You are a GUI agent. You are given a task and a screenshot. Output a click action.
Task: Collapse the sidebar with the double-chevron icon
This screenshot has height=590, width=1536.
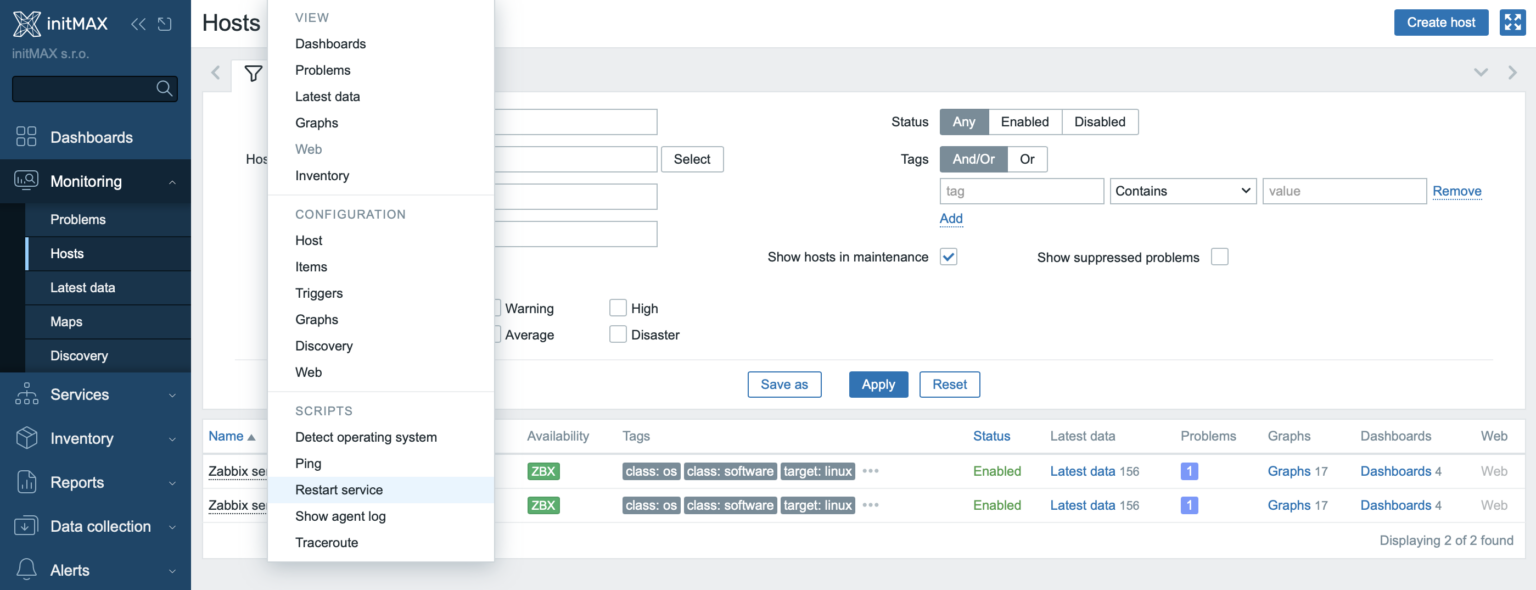pos(139,23)
